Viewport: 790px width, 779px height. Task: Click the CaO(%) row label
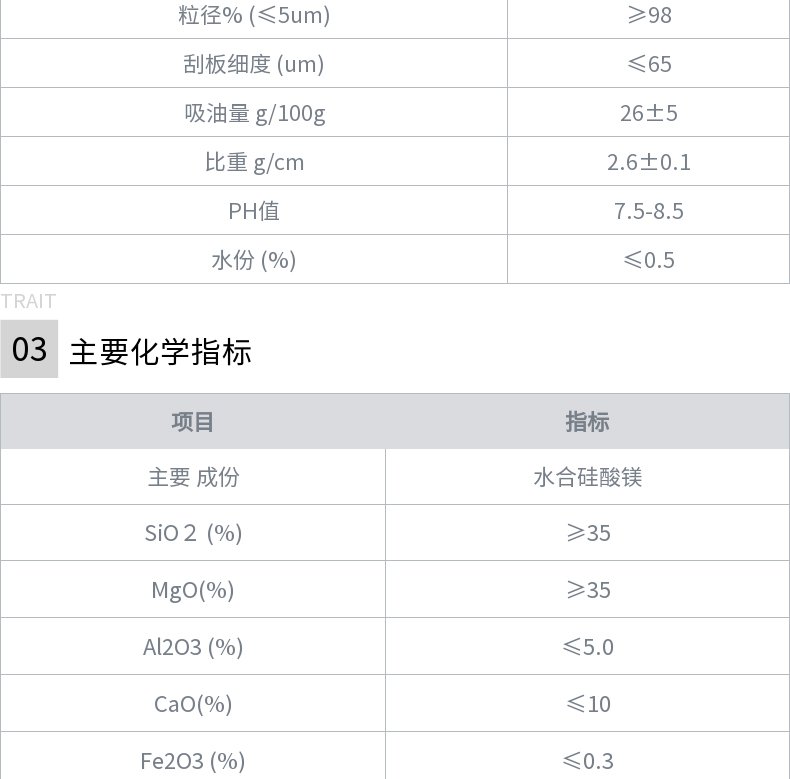[193, 703]
